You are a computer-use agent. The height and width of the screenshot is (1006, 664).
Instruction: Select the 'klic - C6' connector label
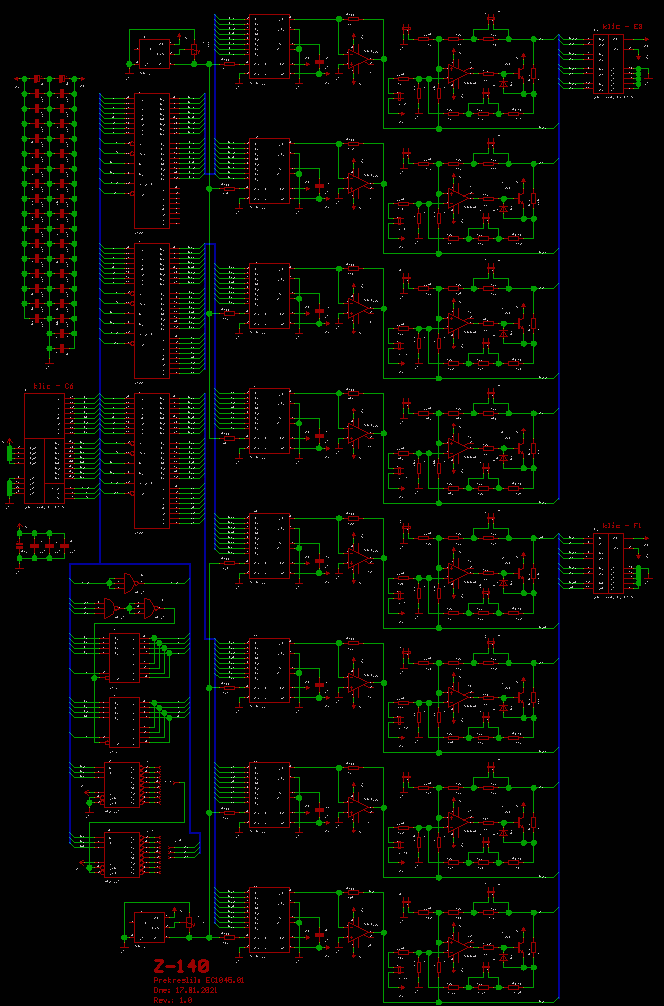click(53, 386)
